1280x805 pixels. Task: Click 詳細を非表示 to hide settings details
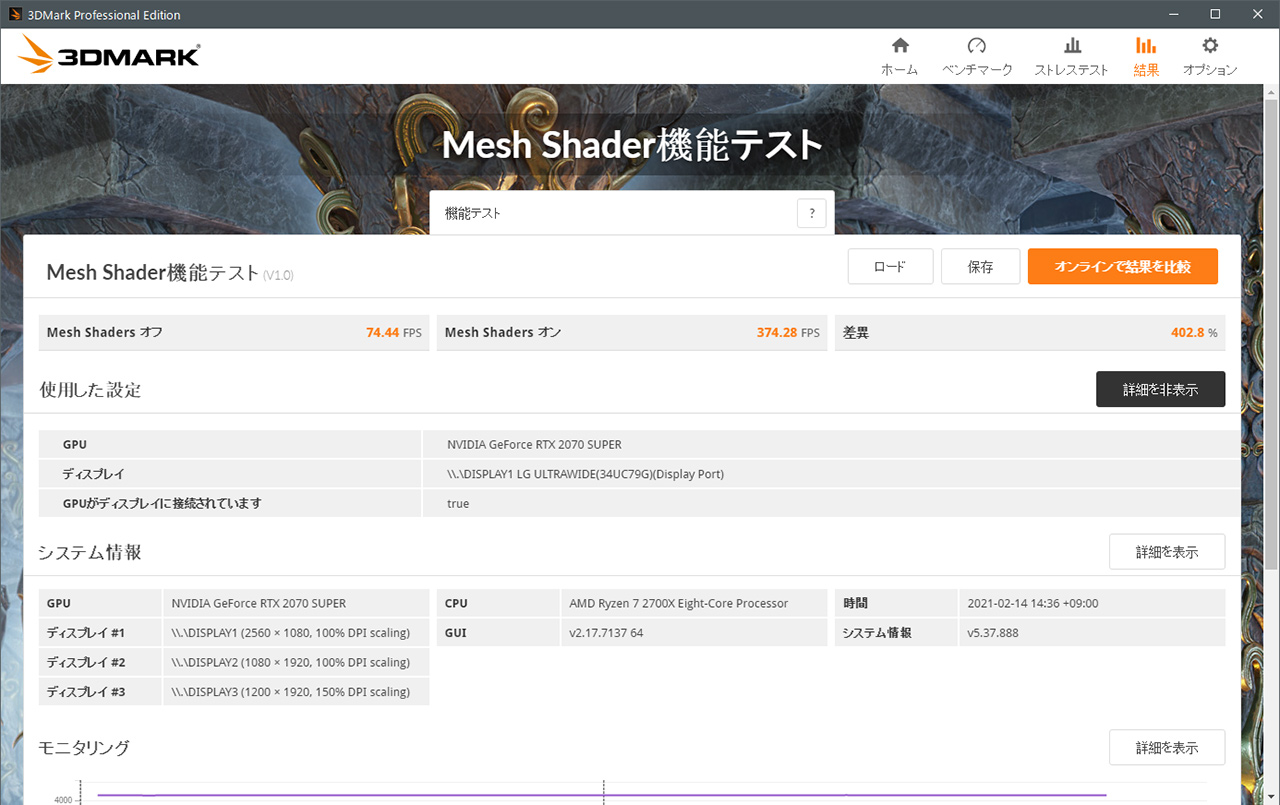pos(1160,389)
